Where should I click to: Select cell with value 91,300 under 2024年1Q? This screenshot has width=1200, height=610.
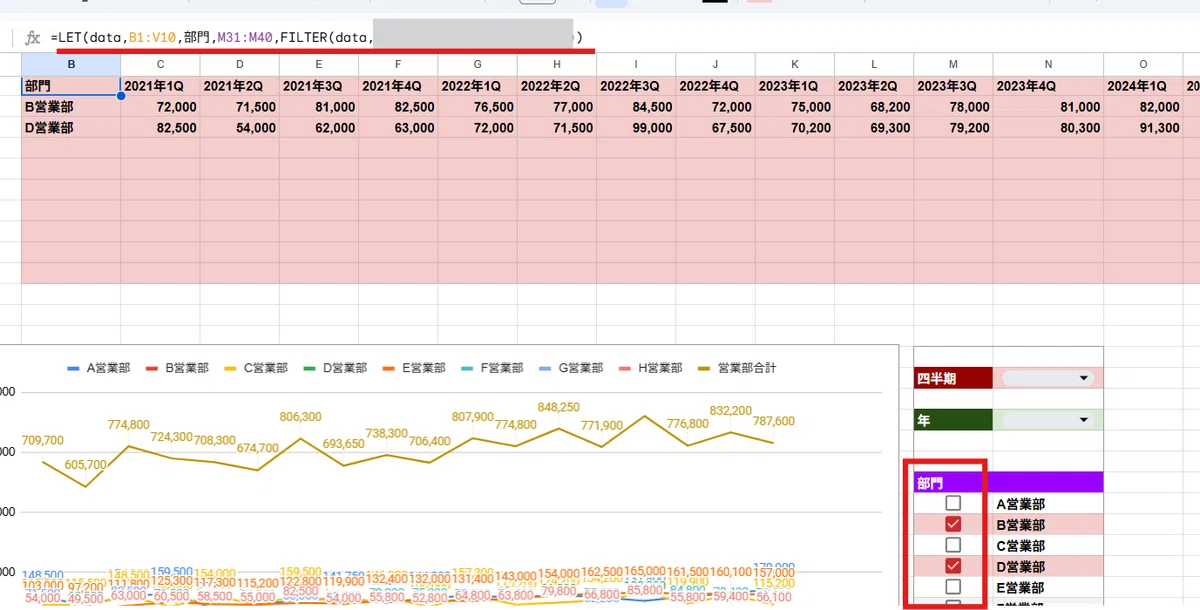coord(1143,128)
